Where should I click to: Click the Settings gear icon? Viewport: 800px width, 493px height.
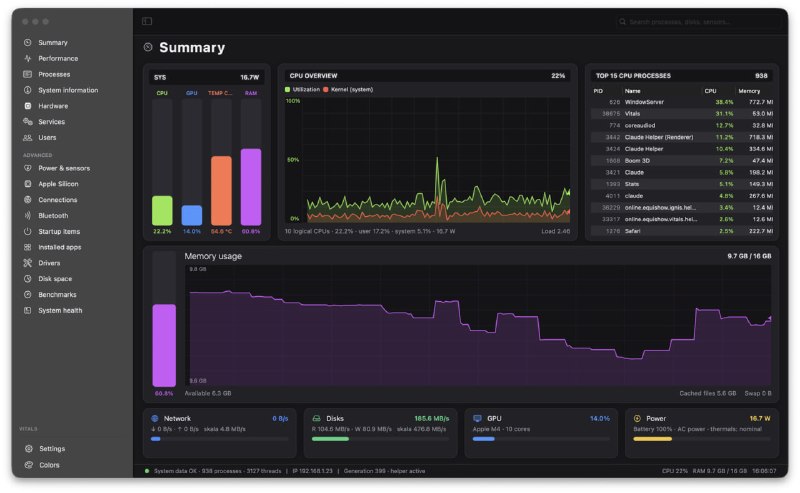[29, 449]
